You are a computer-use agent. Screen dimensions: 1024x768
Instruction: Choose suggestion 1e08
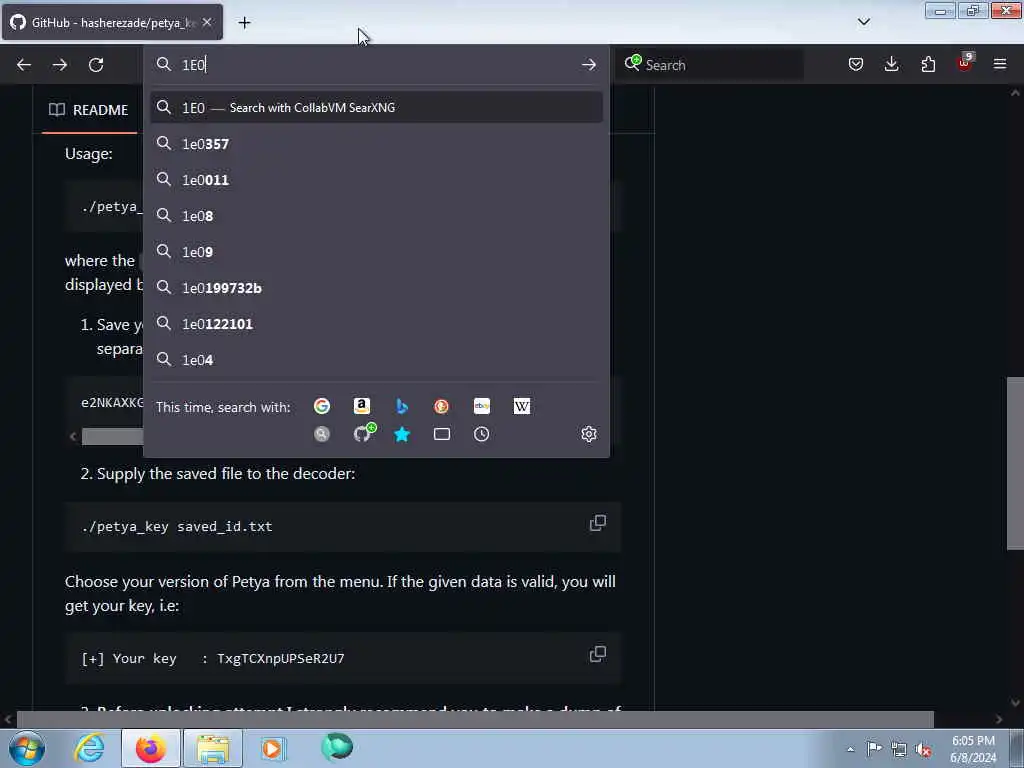[376, 216]
